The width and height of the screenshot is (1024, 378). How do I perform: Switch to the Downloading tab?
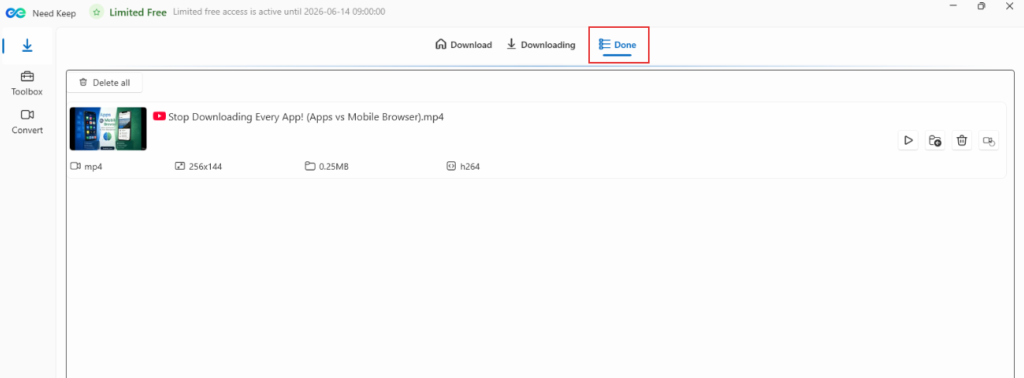pyautogui.click(x=541, y=45)
